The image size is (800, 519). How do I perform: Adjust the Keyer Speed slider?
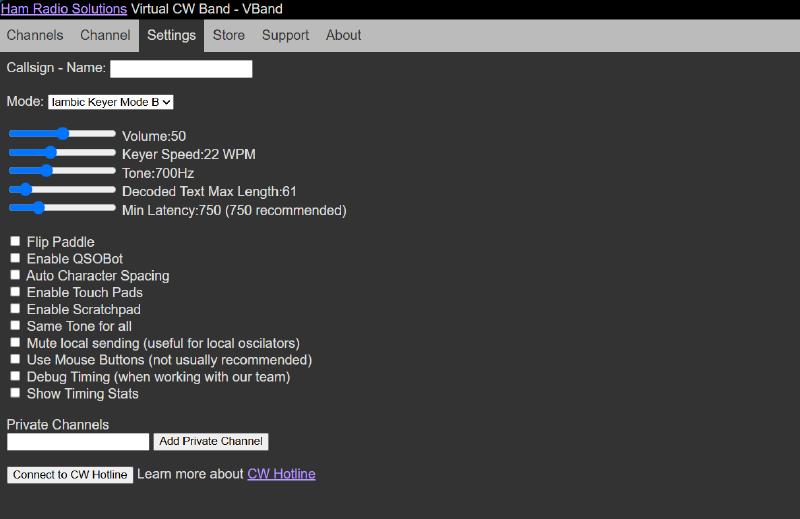point(62,152)
